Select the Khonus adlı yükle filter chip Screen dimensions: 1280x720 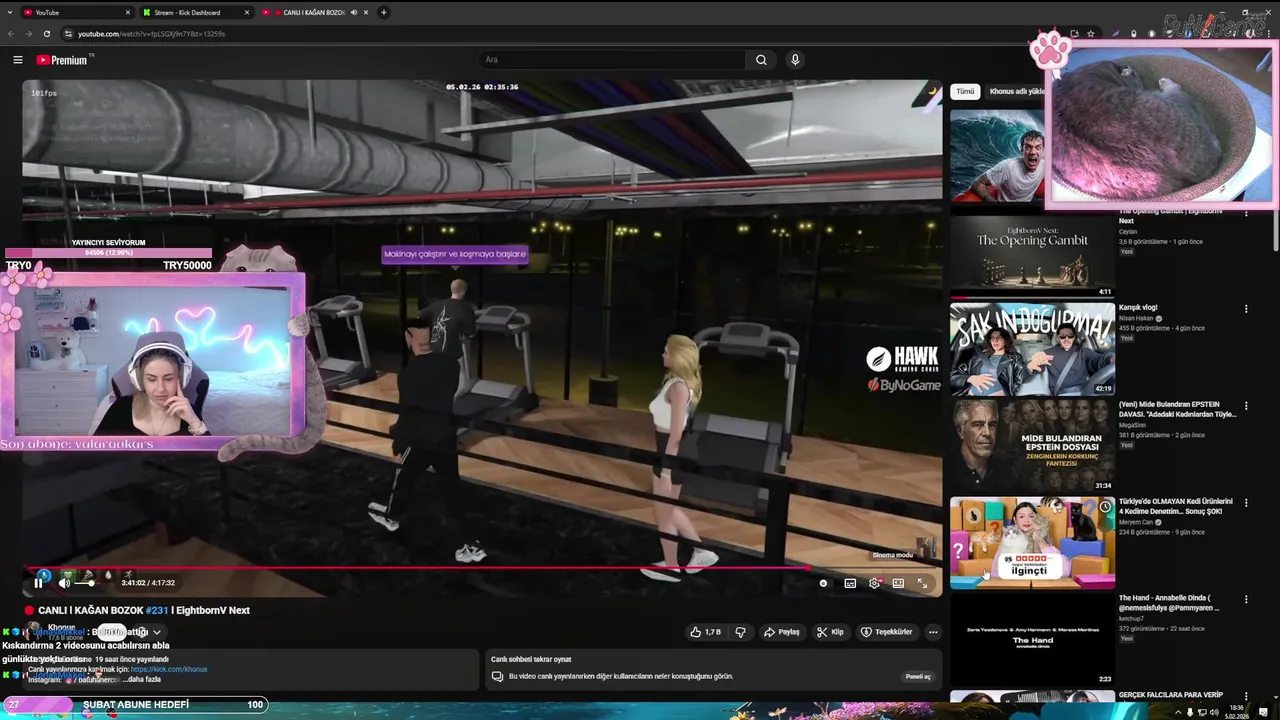pyautogui.click(x=1016, y=91)
